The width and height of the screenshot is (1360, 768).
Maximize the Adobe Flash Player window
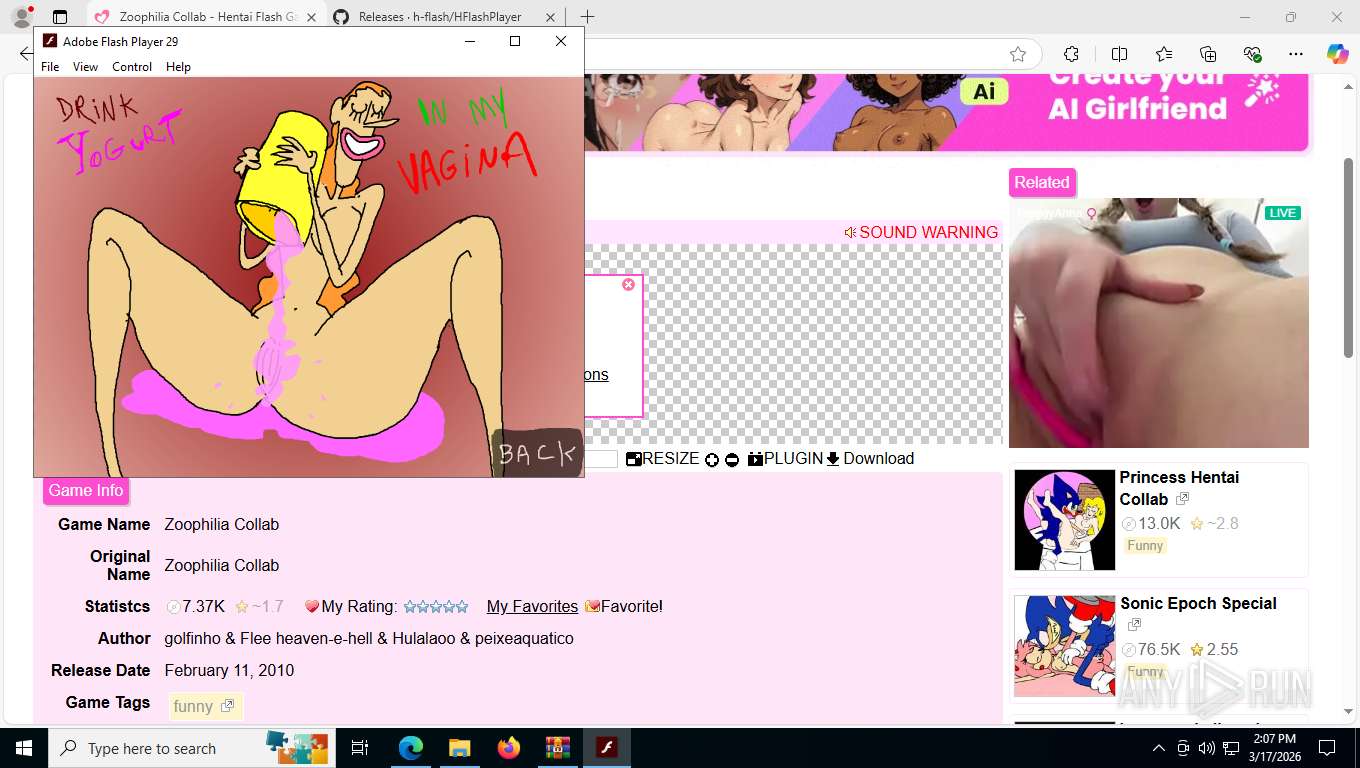coord(515,41)
